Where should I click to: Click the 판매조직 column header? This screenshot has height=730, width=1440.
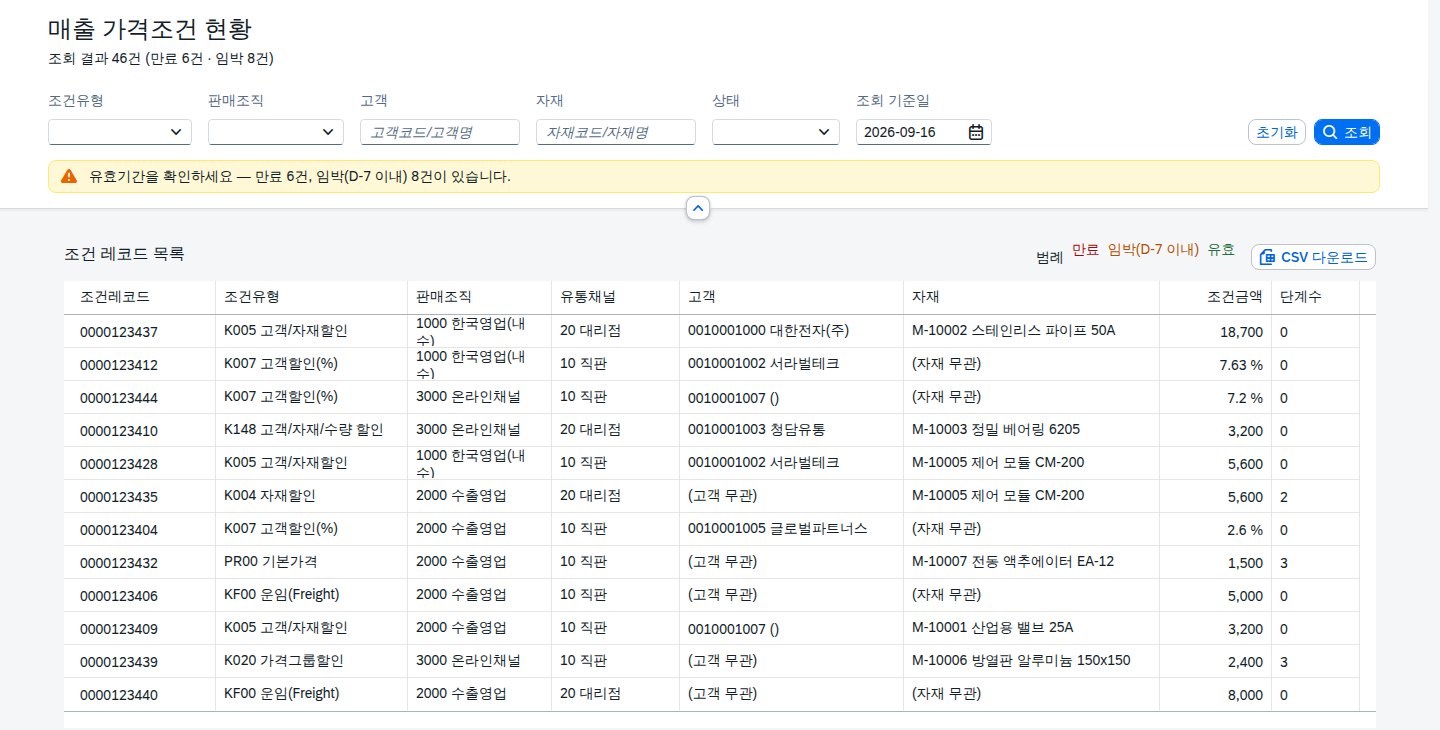(x=480, y=297)
